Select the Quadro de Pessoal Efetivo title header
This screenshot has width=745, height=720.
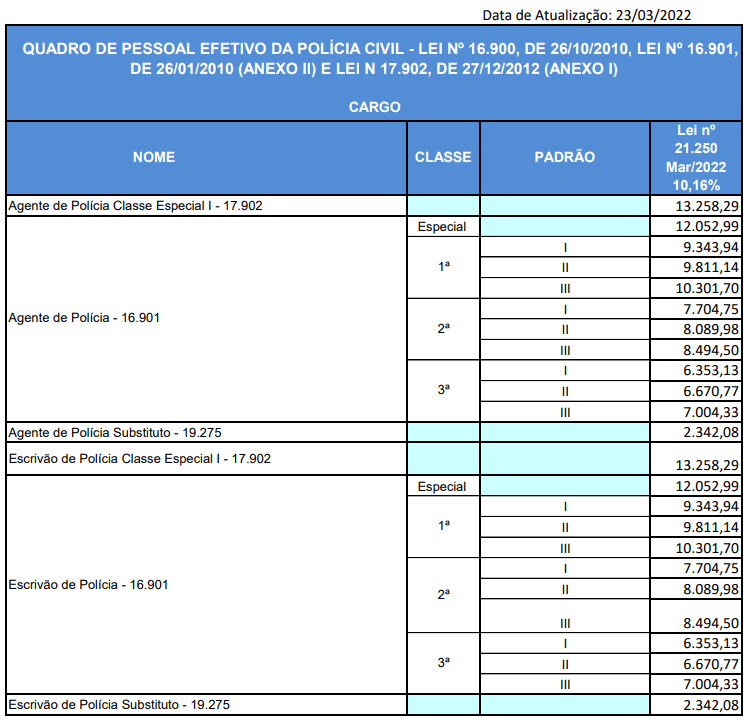click(374, 60)
